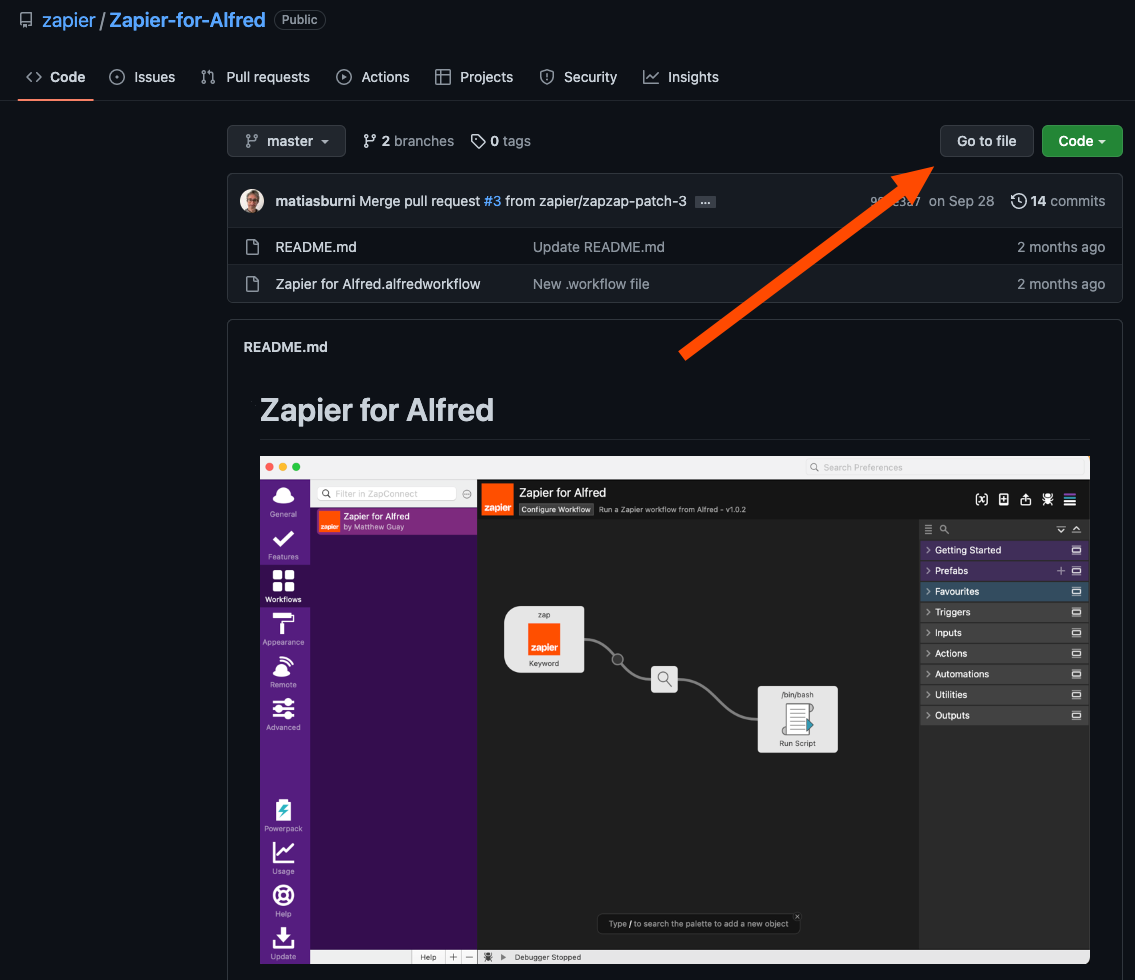1135x980 pixels.
Task: Click the play triangle beside Debugger Stopped
Action: (x=503, y=957)
